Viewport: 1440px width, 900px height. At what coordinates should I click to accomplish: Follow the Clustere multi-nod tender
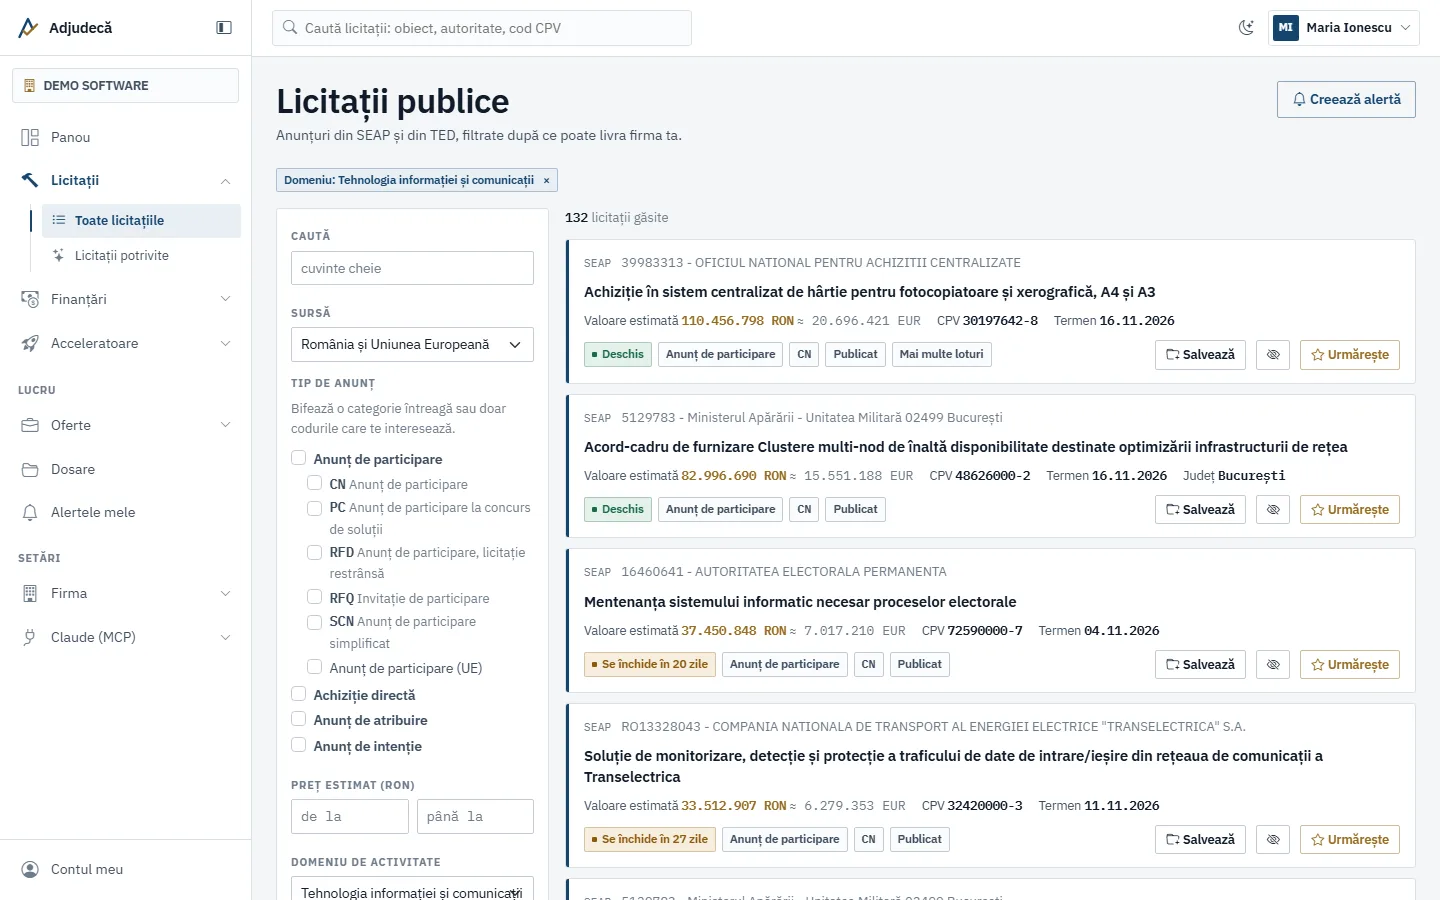pyautogui.click(x=1350, y=510)
